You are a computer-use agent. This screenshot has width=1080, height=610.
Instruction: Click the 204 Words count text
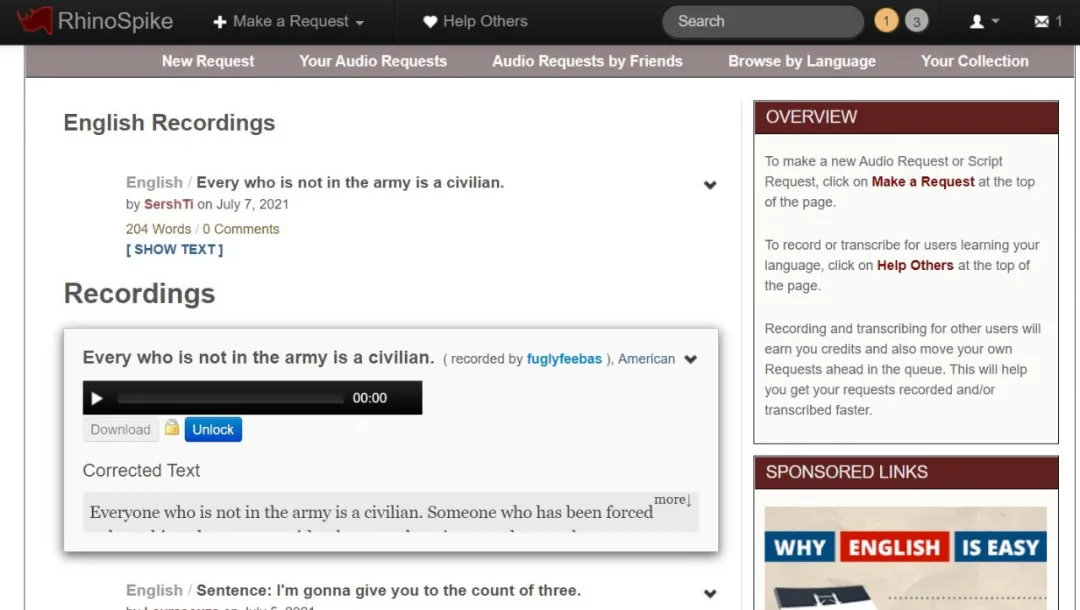(158, 229)
